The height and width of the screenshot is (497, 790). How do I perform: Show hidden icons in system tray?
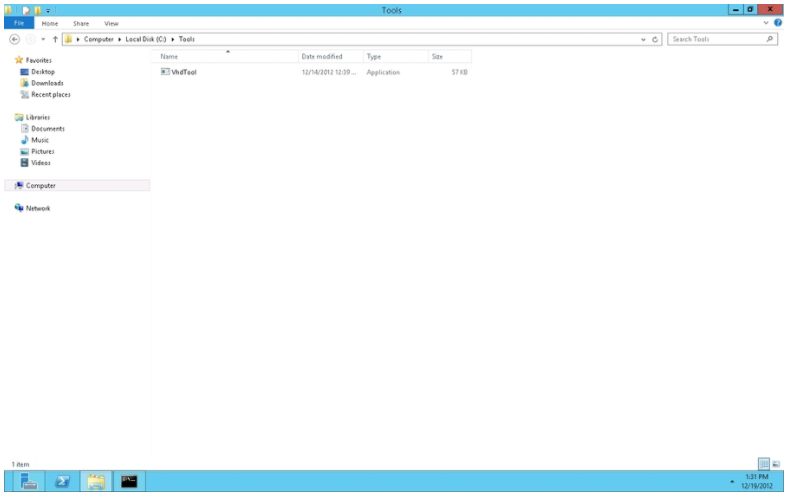click(732, 482)
